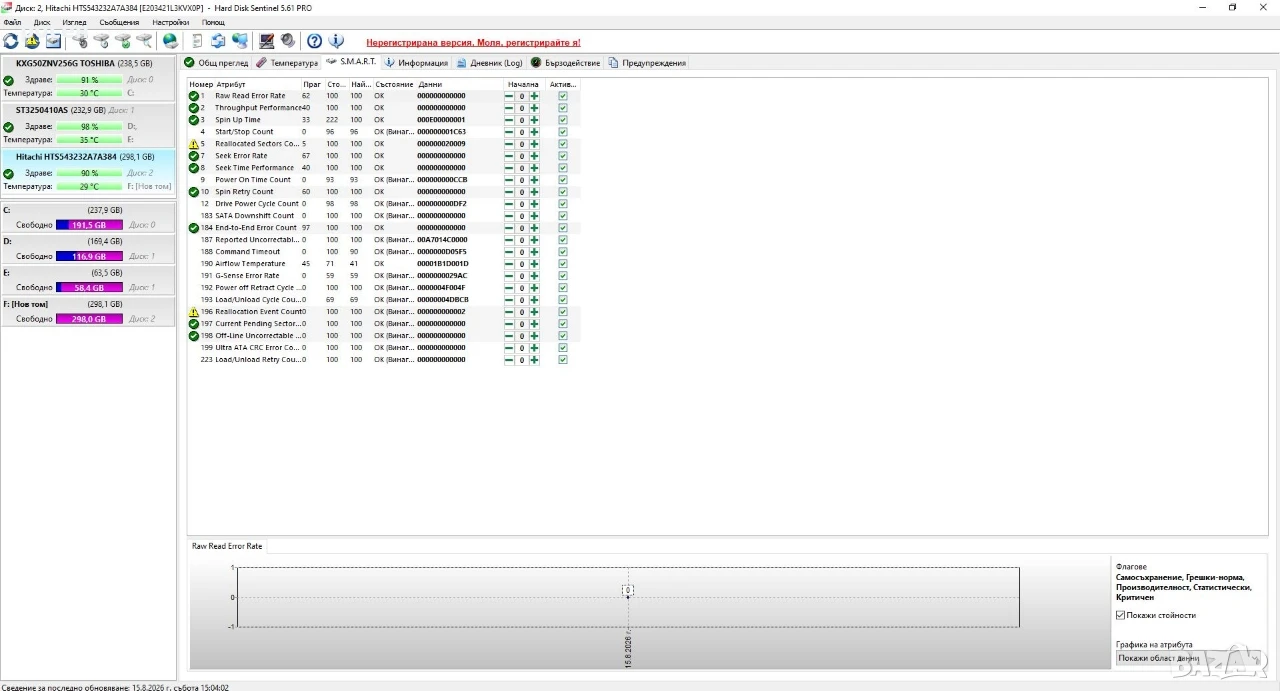Click green health icon of TOSHIBA disk
The width and height of the screenshot is (1280, 691).
point(8,80)
